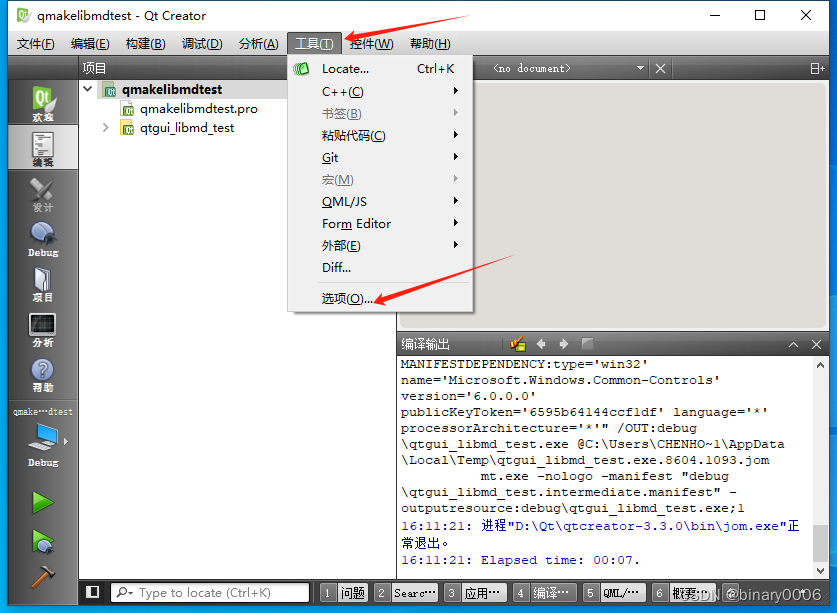
Task: Start debugging with run-with-bug icon
Action: coord(43,541)
